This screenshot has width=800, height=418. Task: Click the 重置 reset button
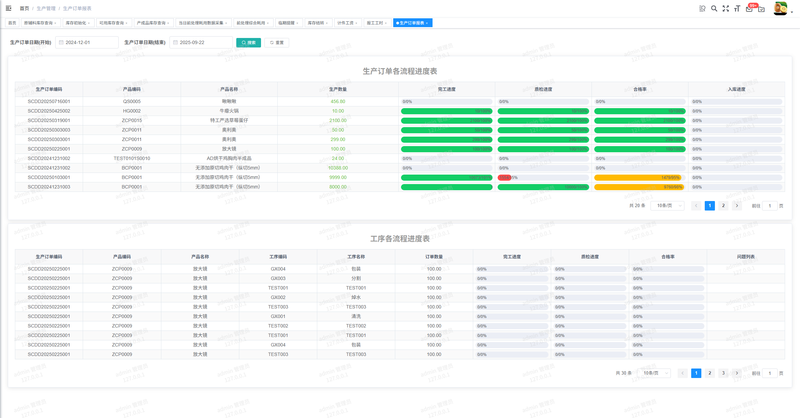(x=277, y=43)
